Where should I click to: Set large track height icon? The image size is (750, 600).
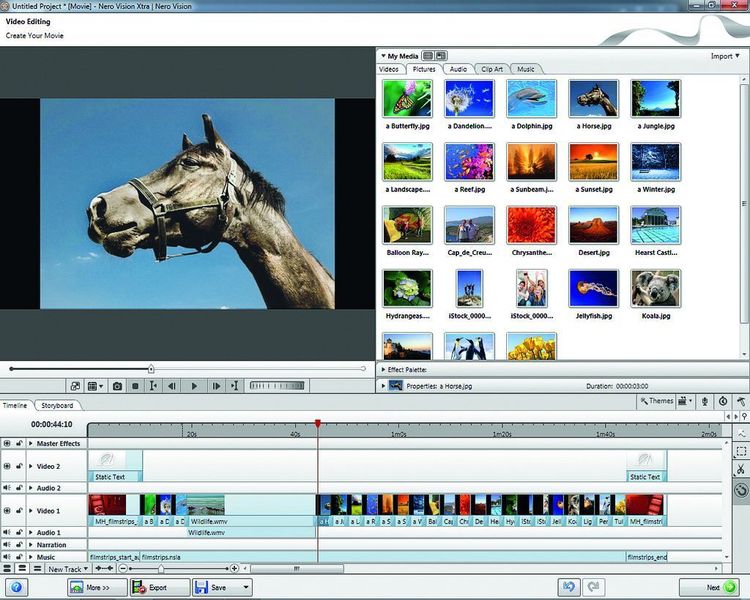click(x=7, y=568)
